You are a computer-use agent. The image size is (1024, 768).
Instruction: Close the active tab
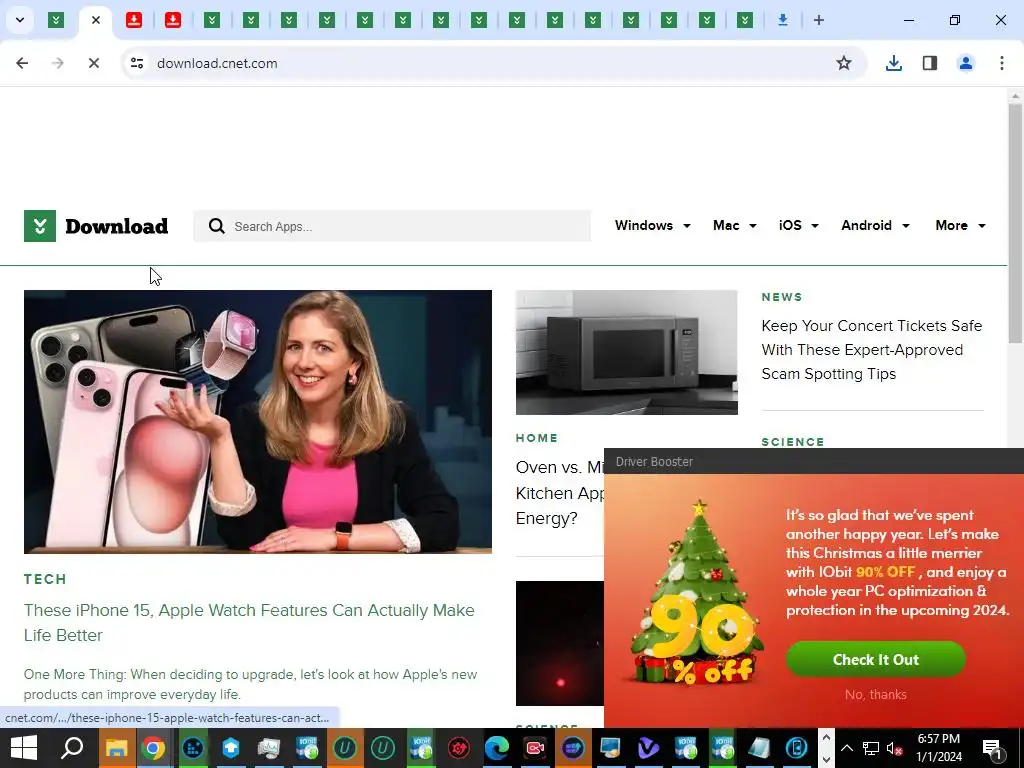[96, 20]
